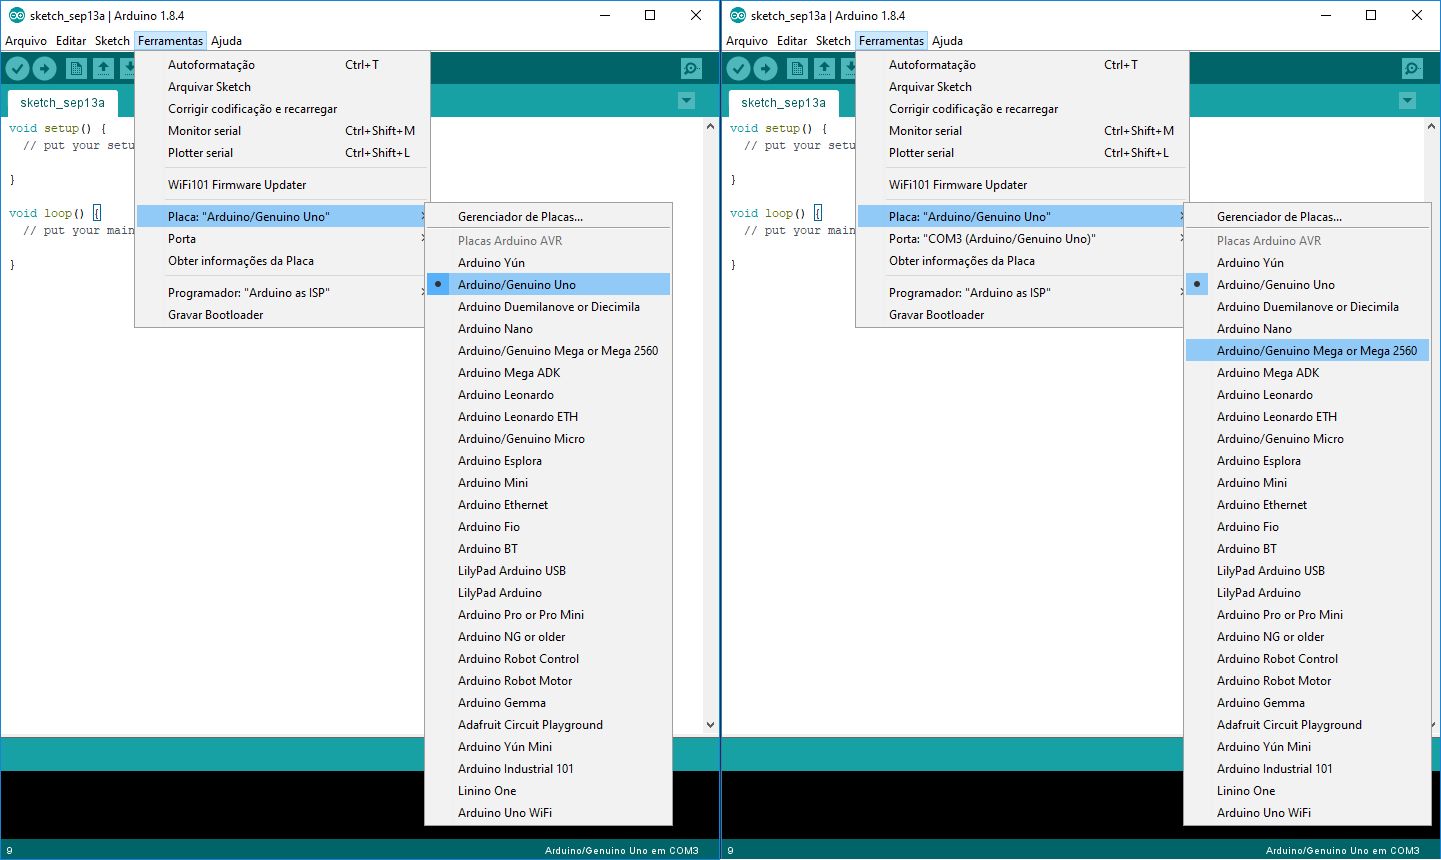This screenshot has height=860, width=1441.
Task: Click New sketch icon in right window
Action: [x=797, y=68]
